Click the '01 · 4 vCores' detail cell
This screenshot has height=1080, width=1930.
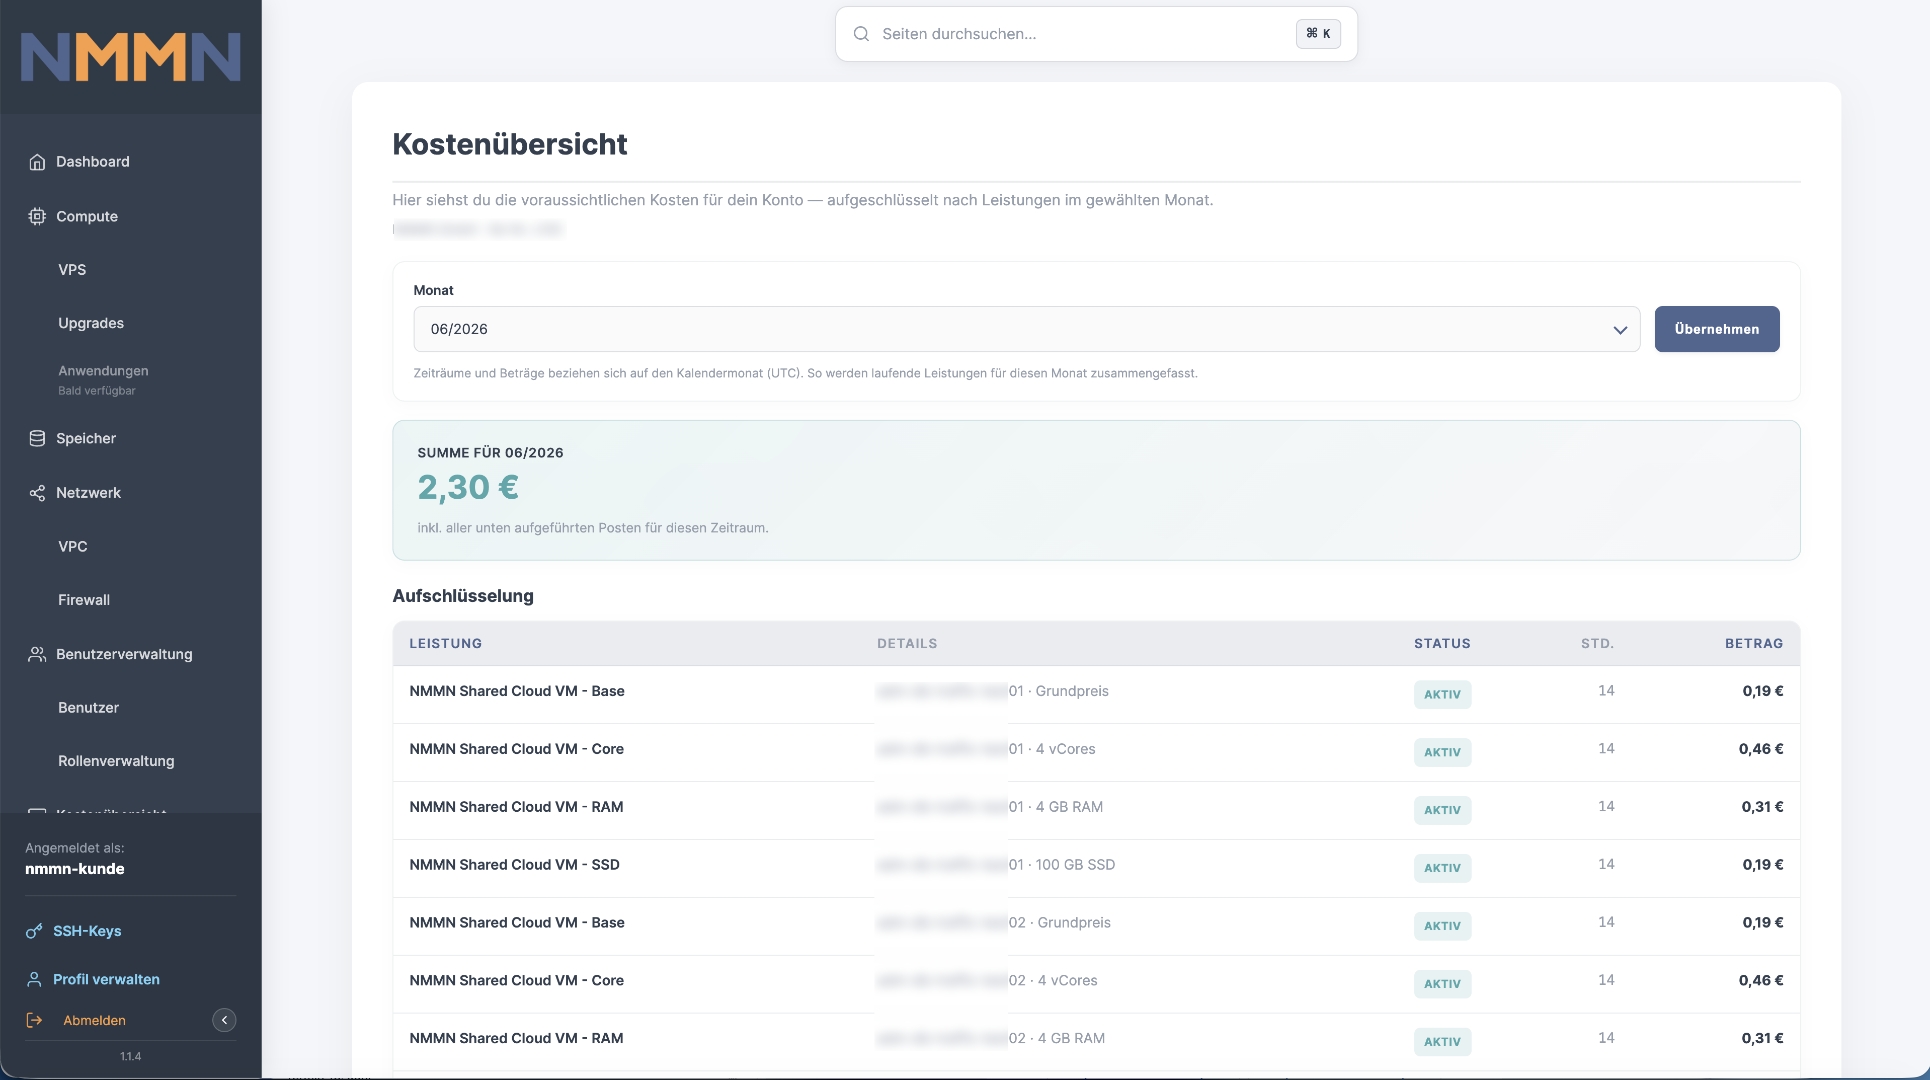pos(1052,749)
